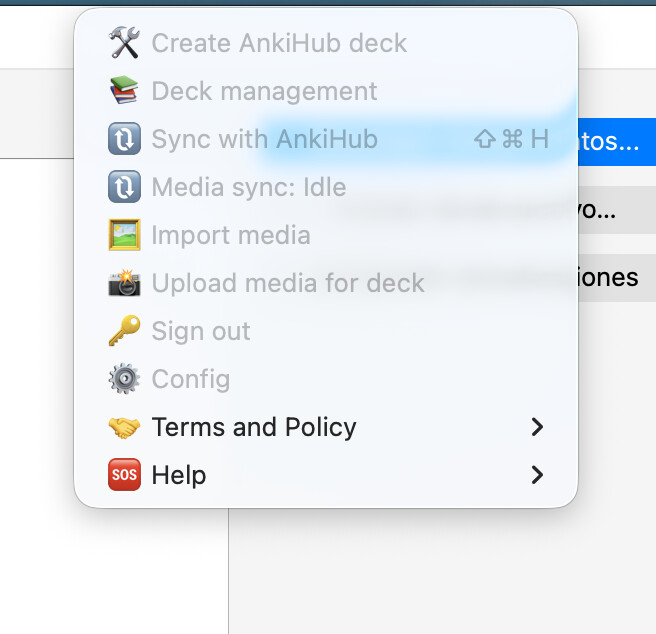Click the gear icon next to Config
656x634 pixels.
(x=124, y=379)
